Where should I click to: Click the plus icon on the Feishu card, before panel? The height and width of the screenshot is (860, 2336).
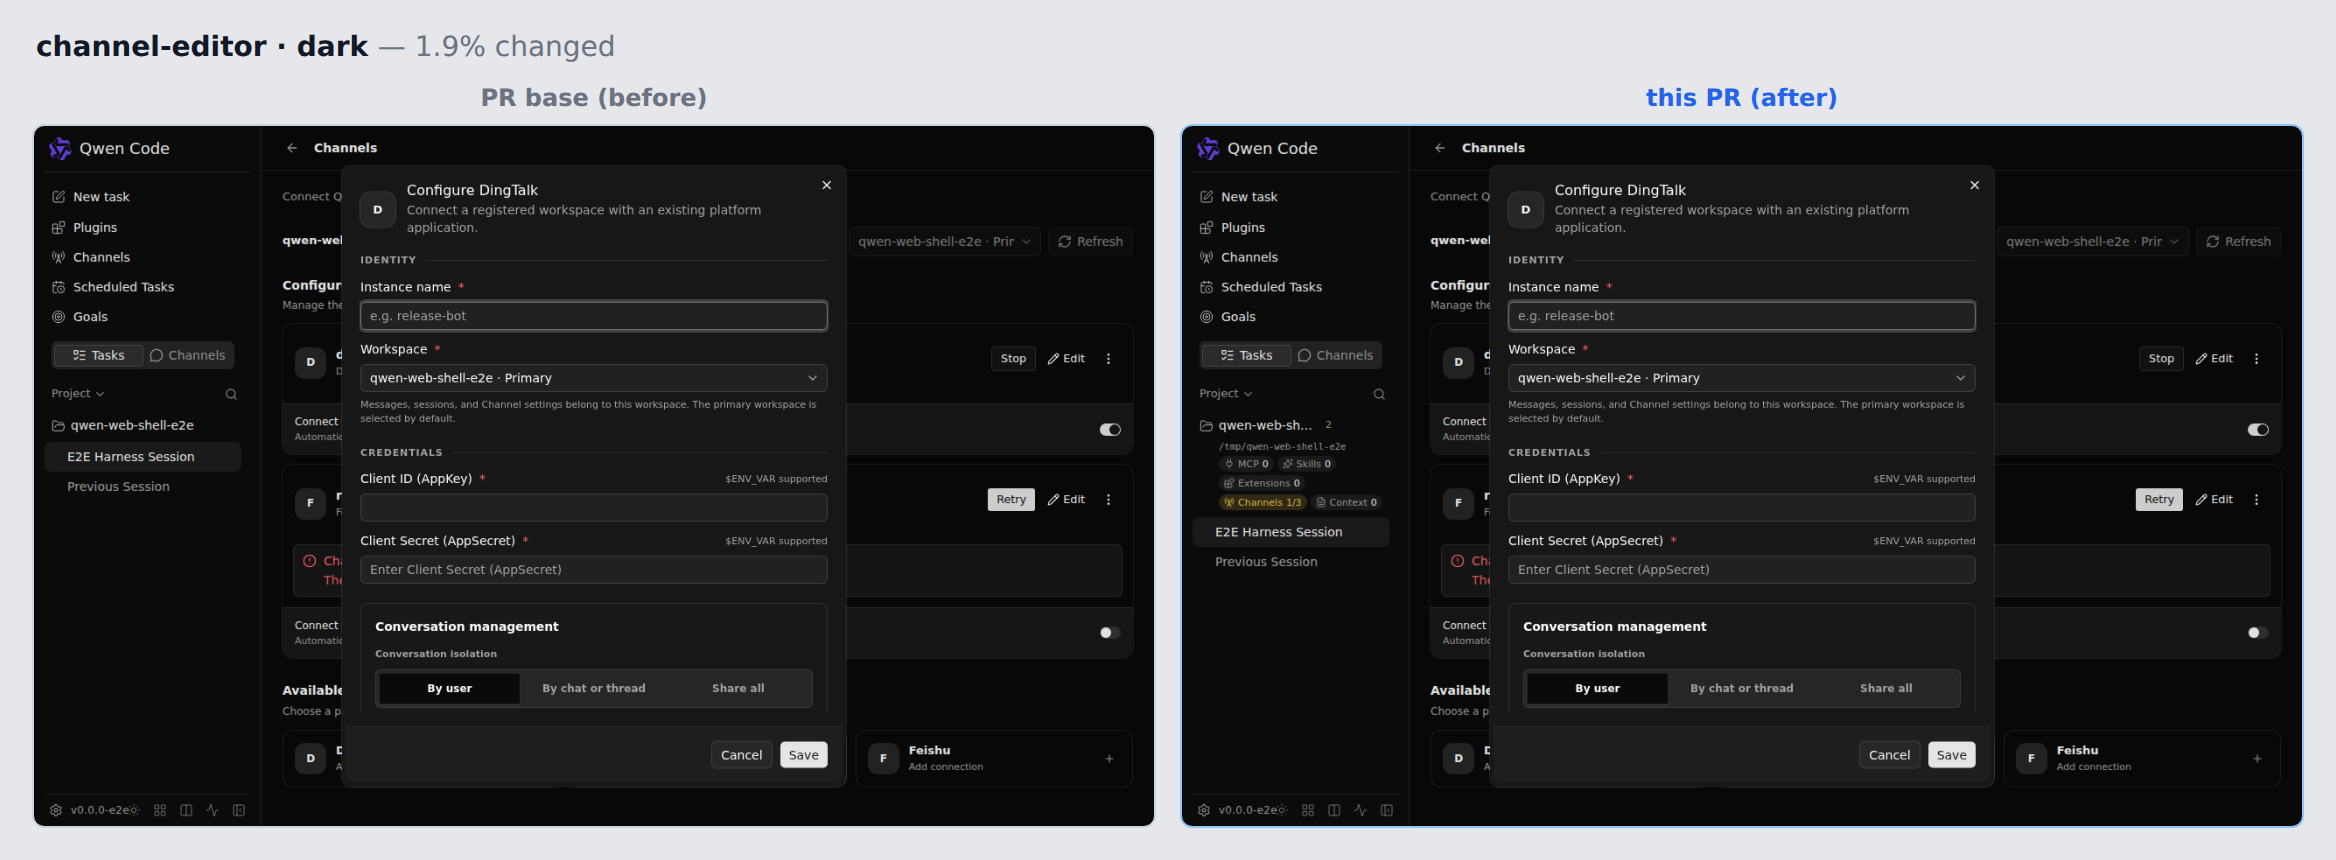(1109, 759)
